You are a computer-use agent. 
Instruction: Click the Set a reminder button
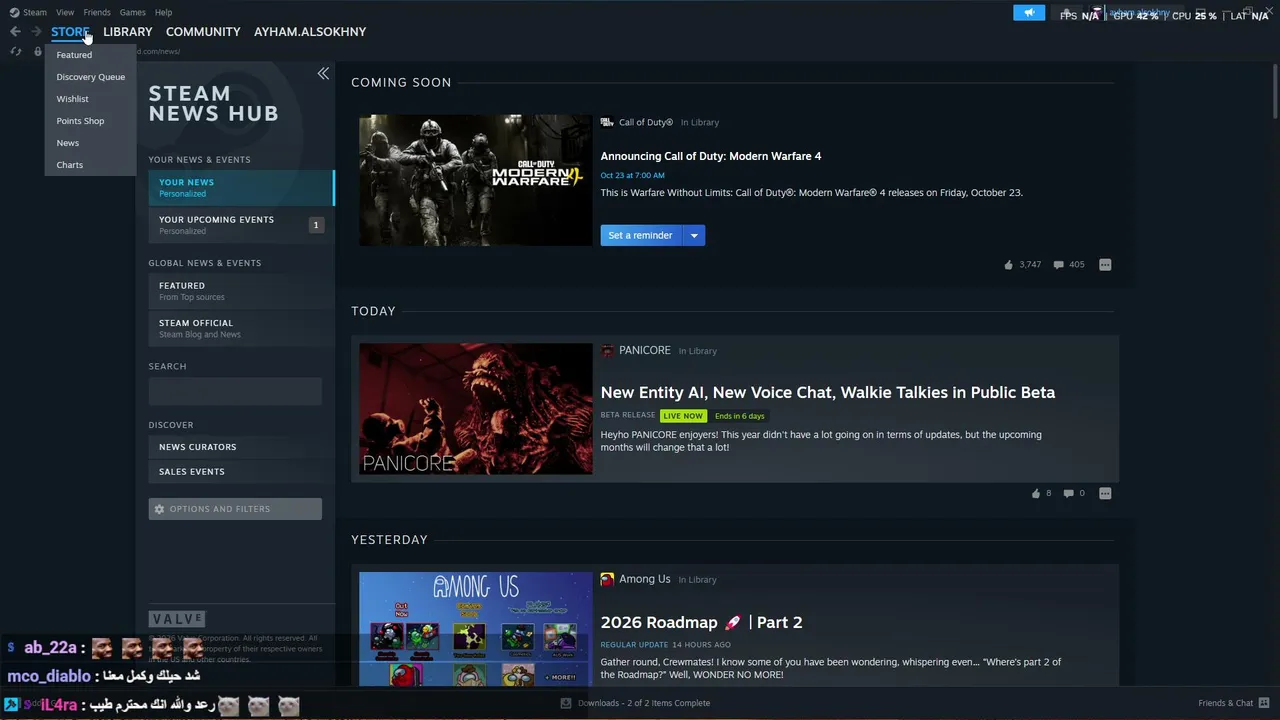pyautogui.click(x=641, y=235)
